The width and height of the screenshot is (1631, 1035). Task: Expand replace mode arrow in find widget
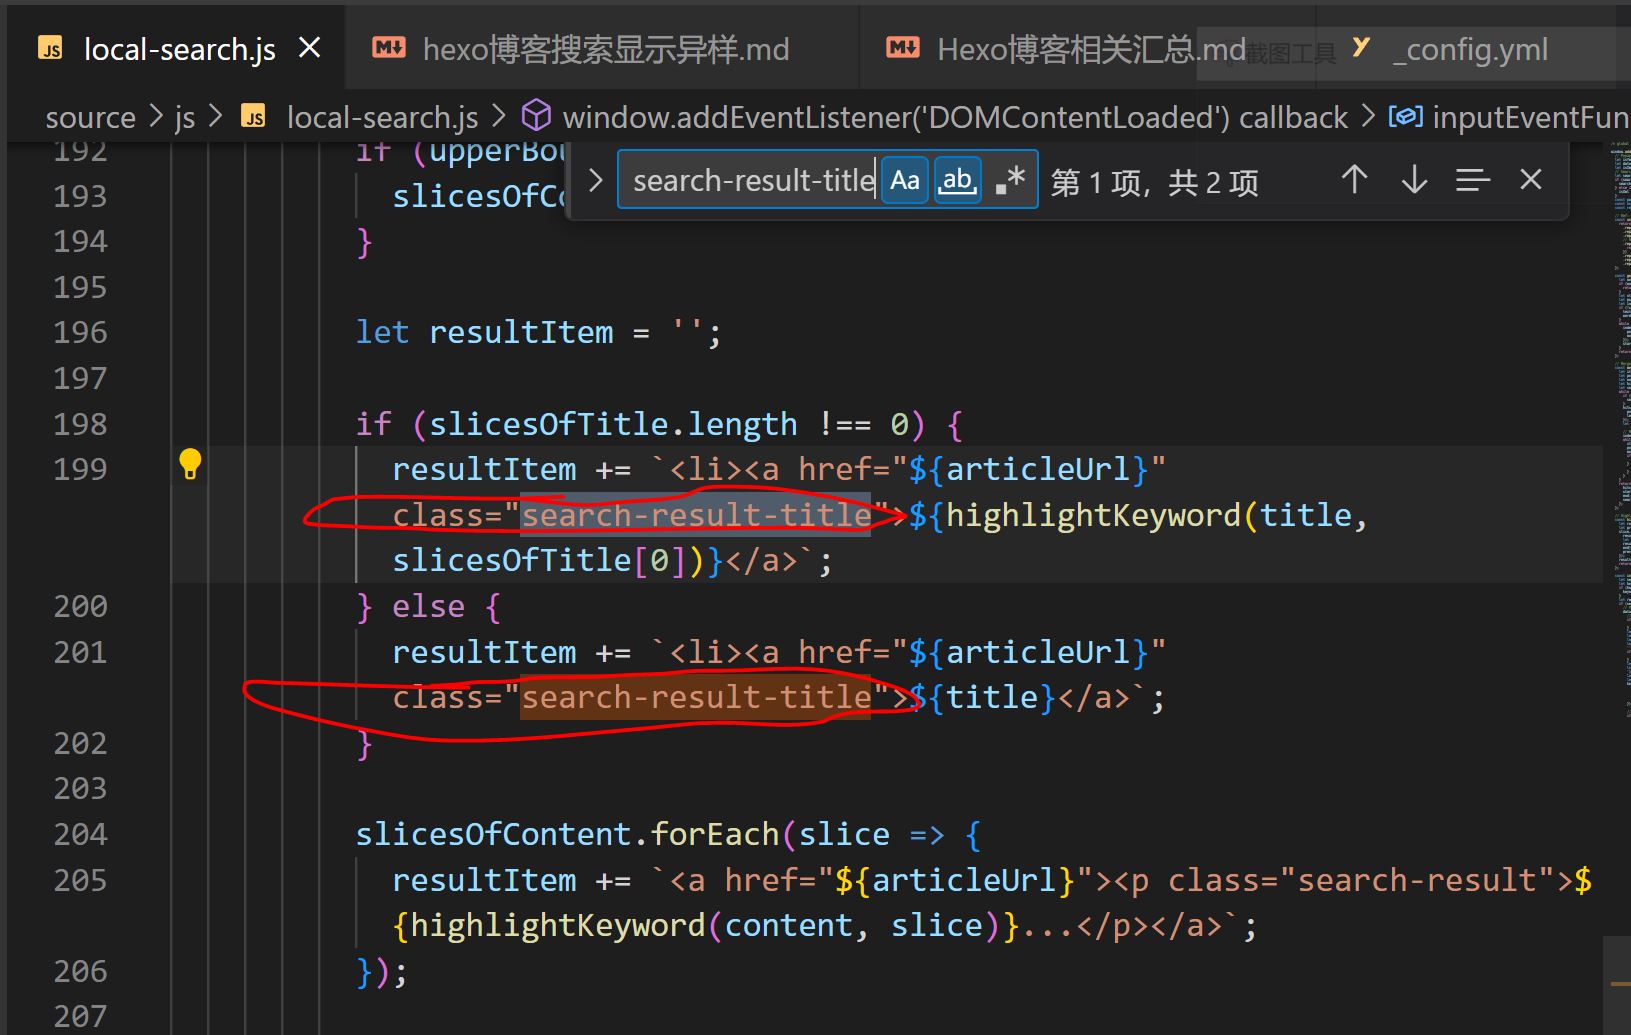click(x=595, y=180)
